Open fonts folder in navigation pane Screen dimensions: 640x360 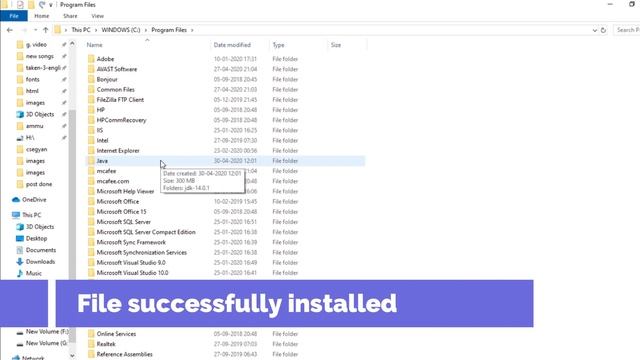point(33,80)
